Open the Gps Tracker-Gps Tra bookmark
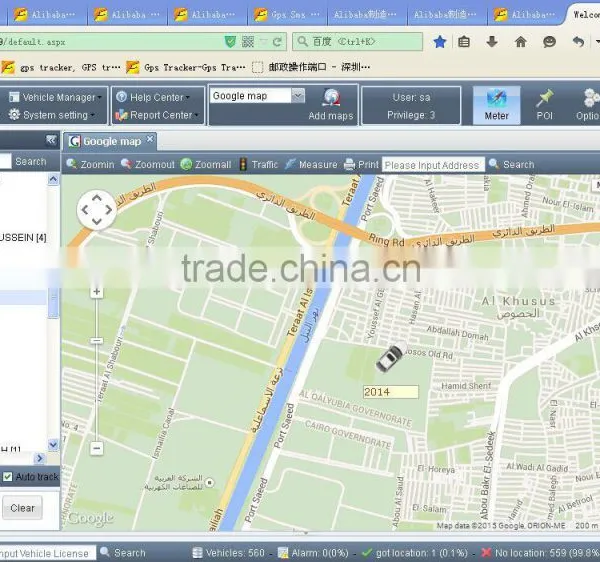 tap(186, 67)
